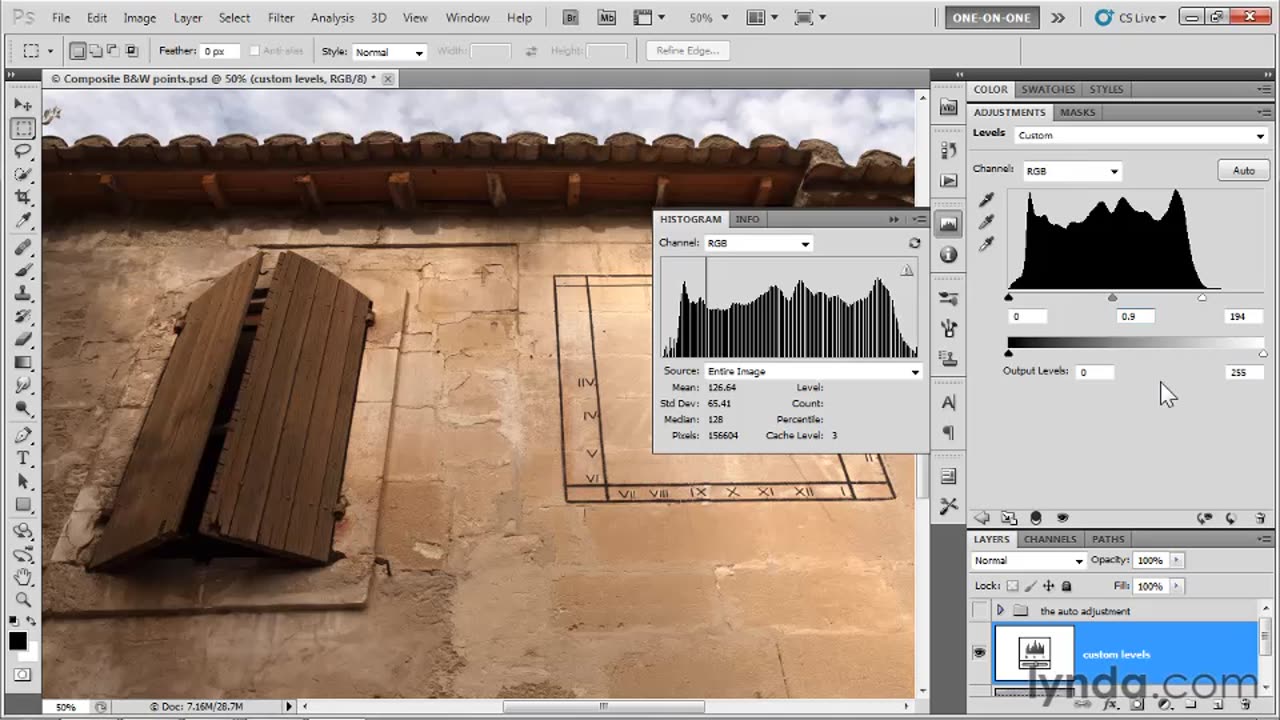Refresh the histogram with the uncached refresh icon
This screenshot has width=1280, height=720.
pos(914,243)
